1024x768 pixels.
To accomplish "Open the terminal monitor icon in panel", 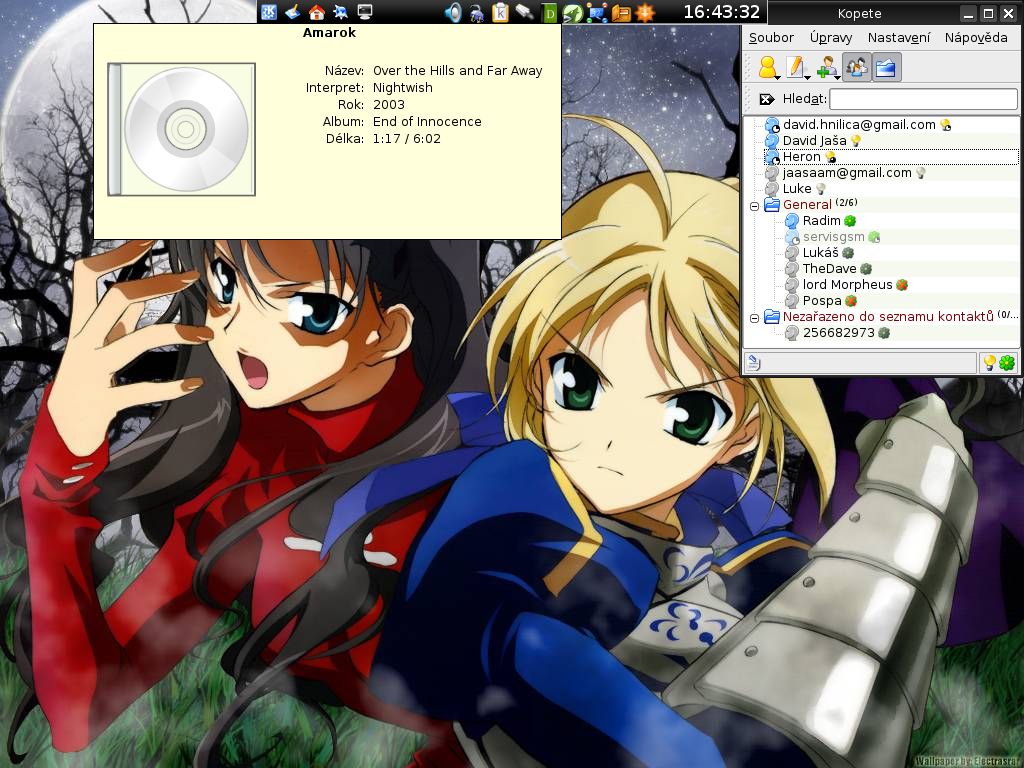I will click(364, 12).
